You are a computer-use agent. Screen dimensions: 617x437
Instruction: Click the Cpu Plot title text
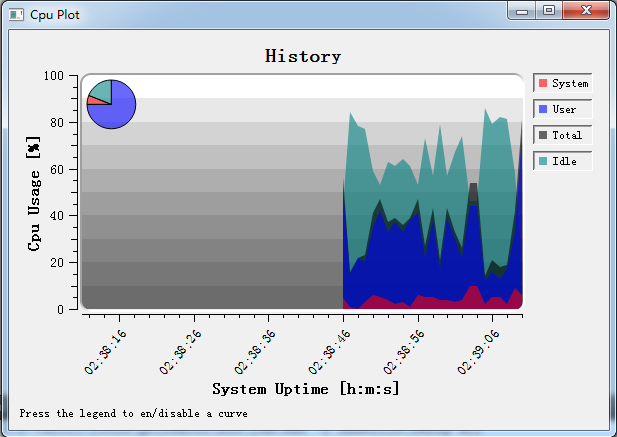(x=55, y=15)
